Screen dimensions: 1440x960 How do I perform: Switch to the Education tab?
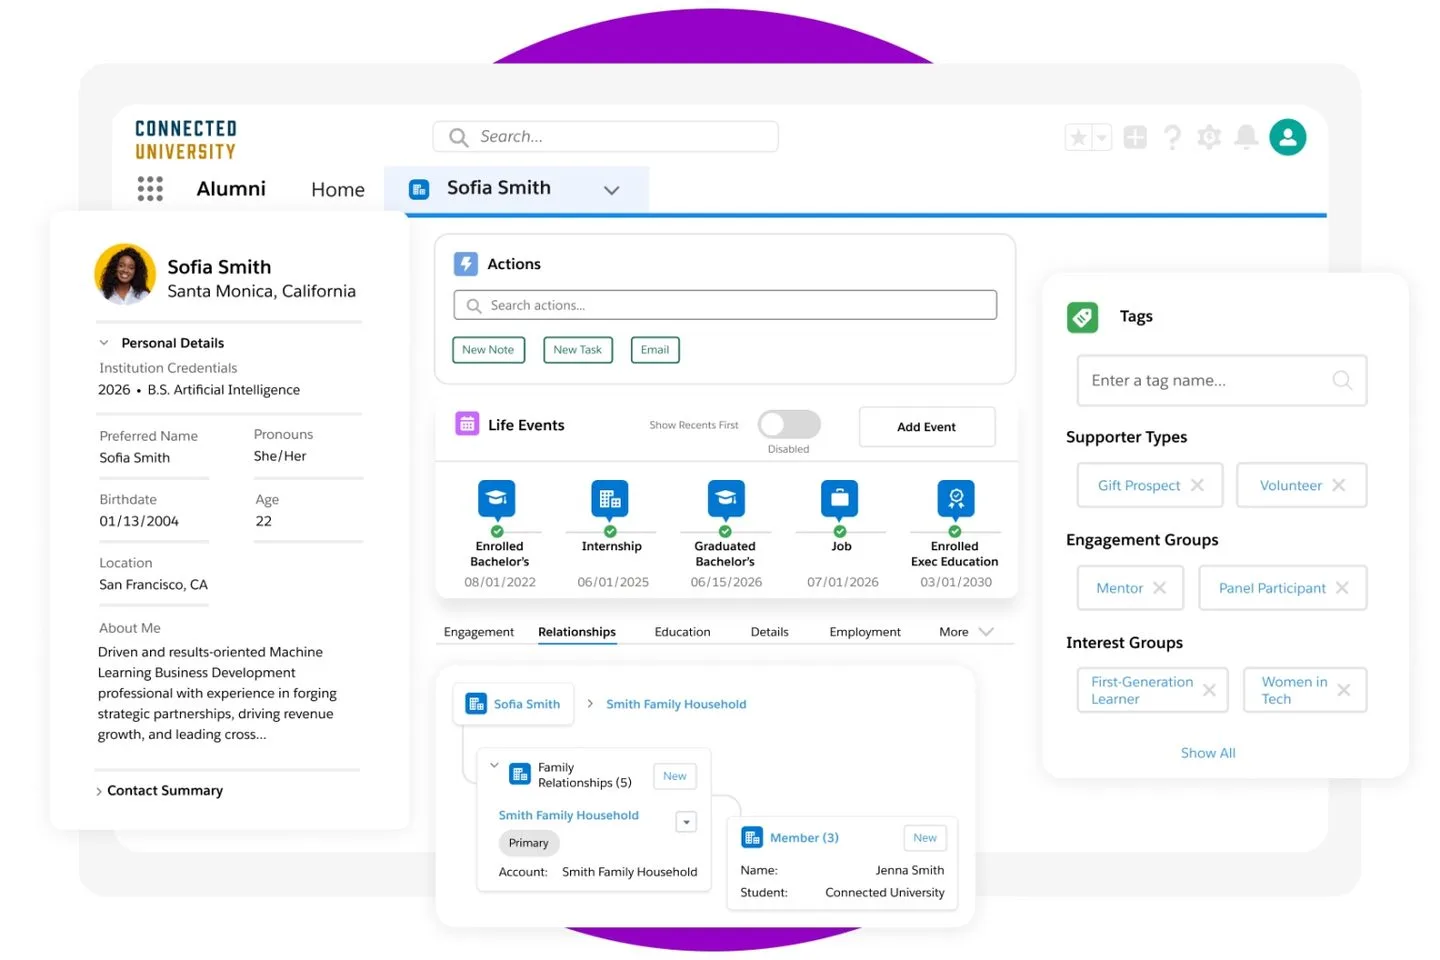click(682, 632)
